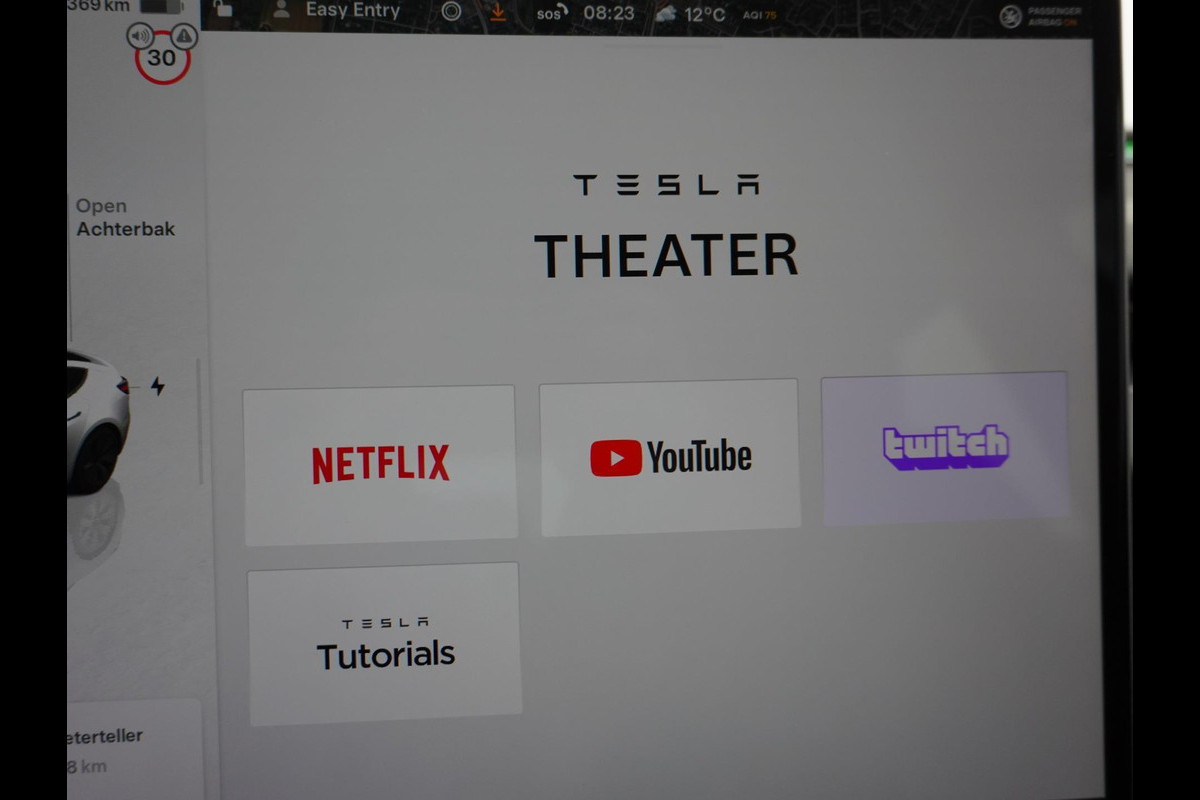Tap the 30 speed limit sign
The image size is (1200, 800).
click(162, 58)
